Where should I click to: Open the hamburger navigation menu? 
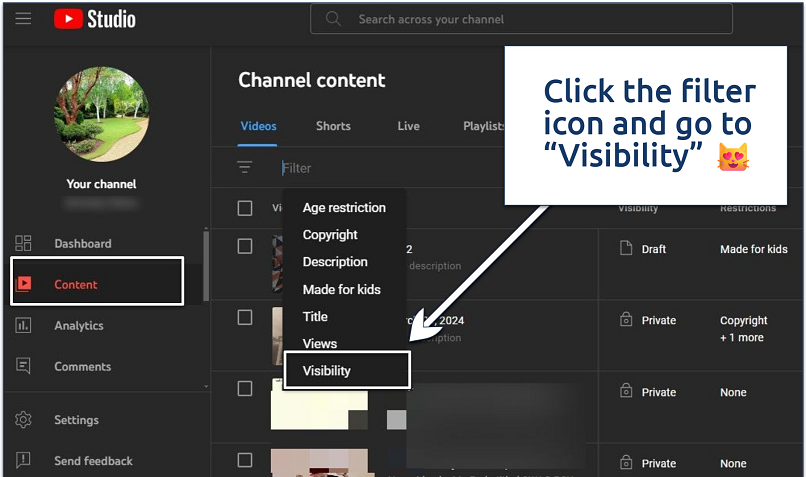24,19
